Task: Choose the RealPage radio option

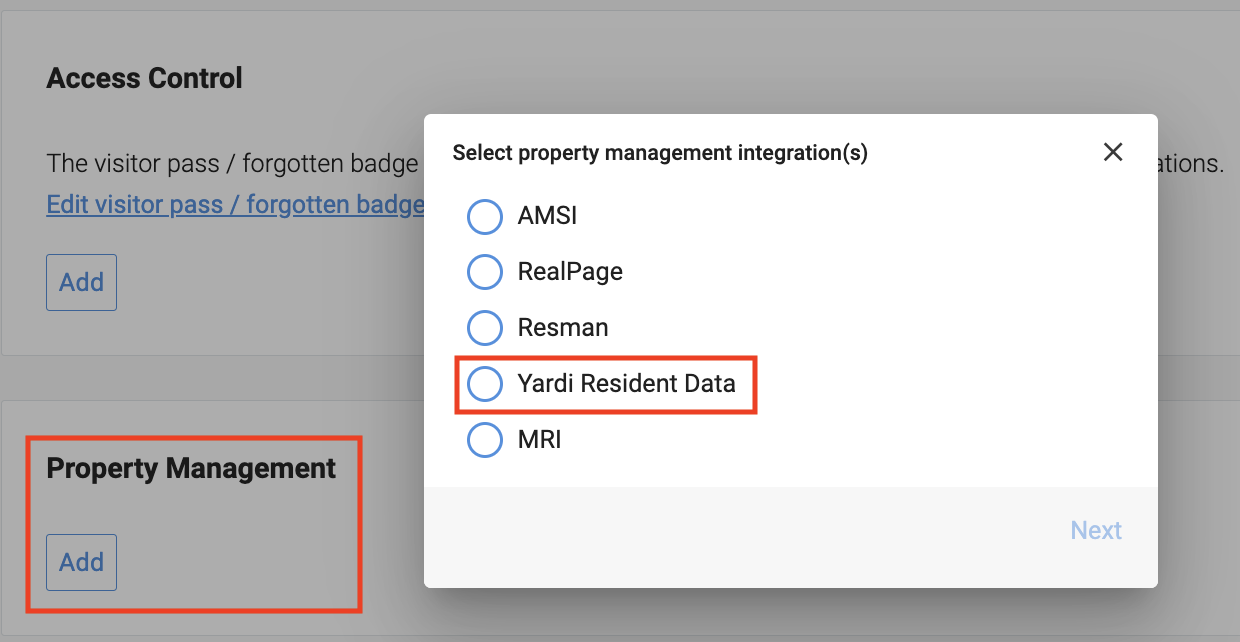Action: pos(485,272)
